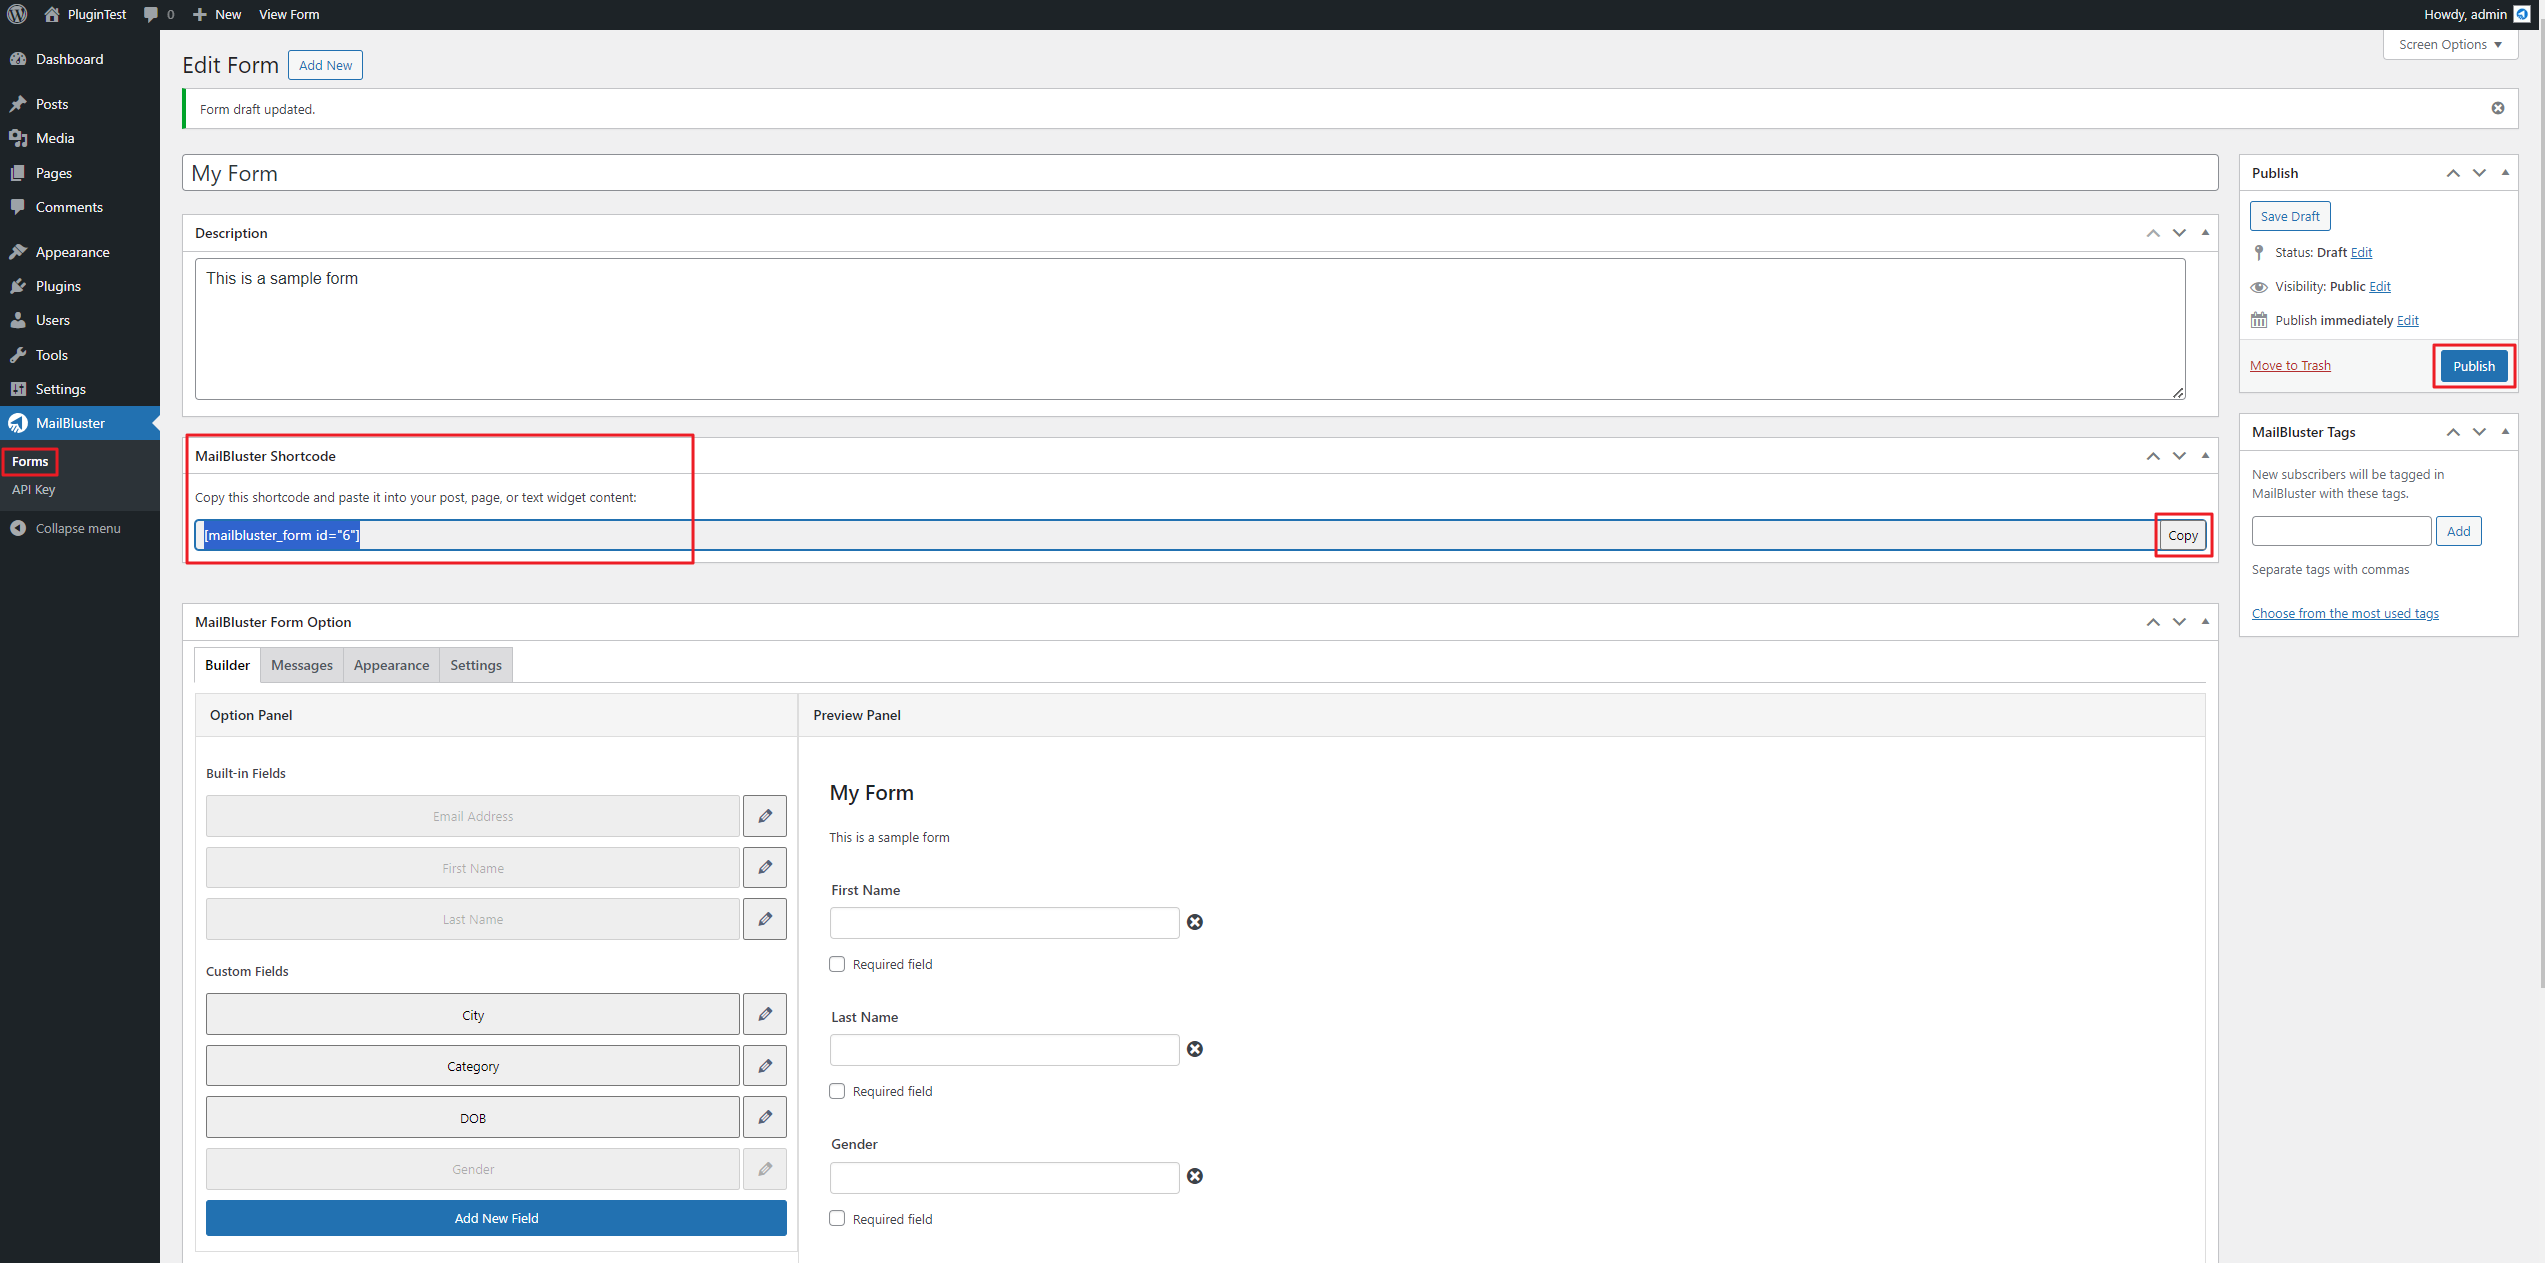The image size is (2545, 1263).
Task: Collapse the MailBluster Tags panel triangle
Action: [x=2505, y=432]
